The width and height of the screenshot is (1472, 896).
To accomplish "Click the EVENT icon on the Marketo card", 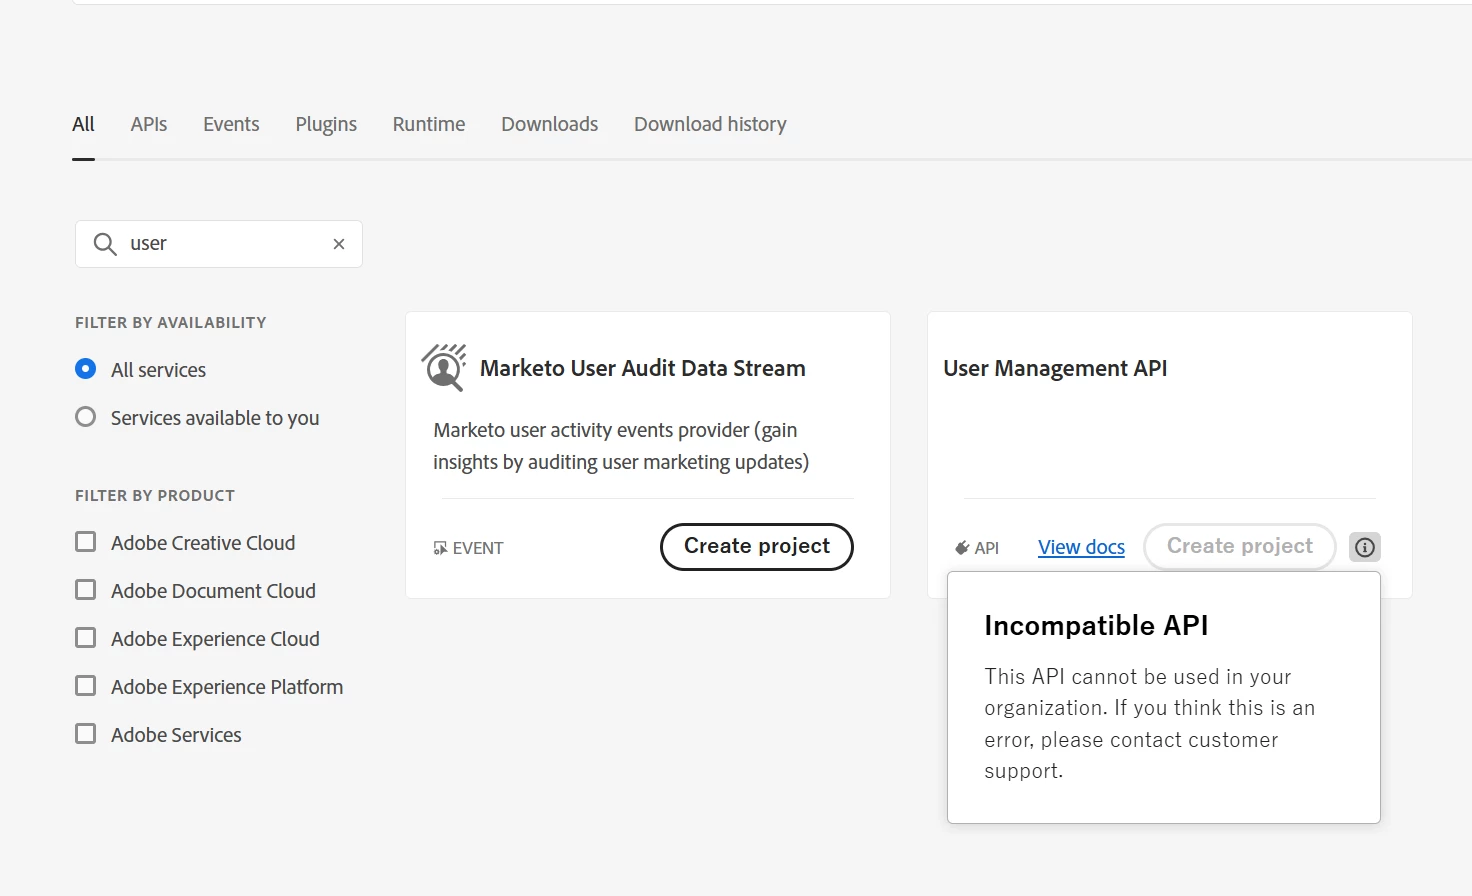I will 440,548.
